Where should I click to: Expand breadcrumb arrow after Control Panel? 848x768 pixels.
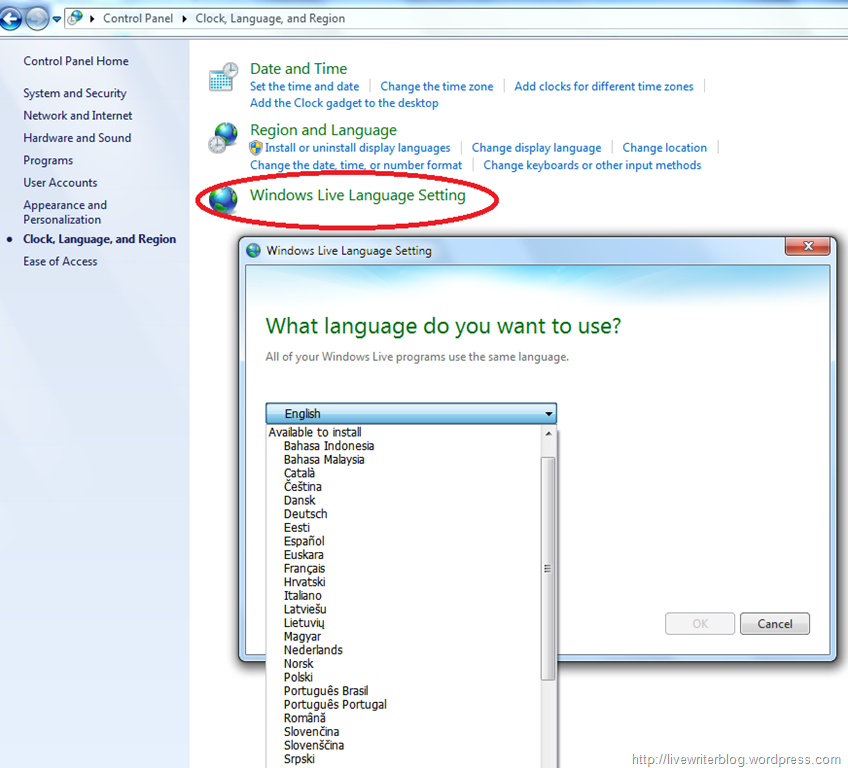(184, 19)
